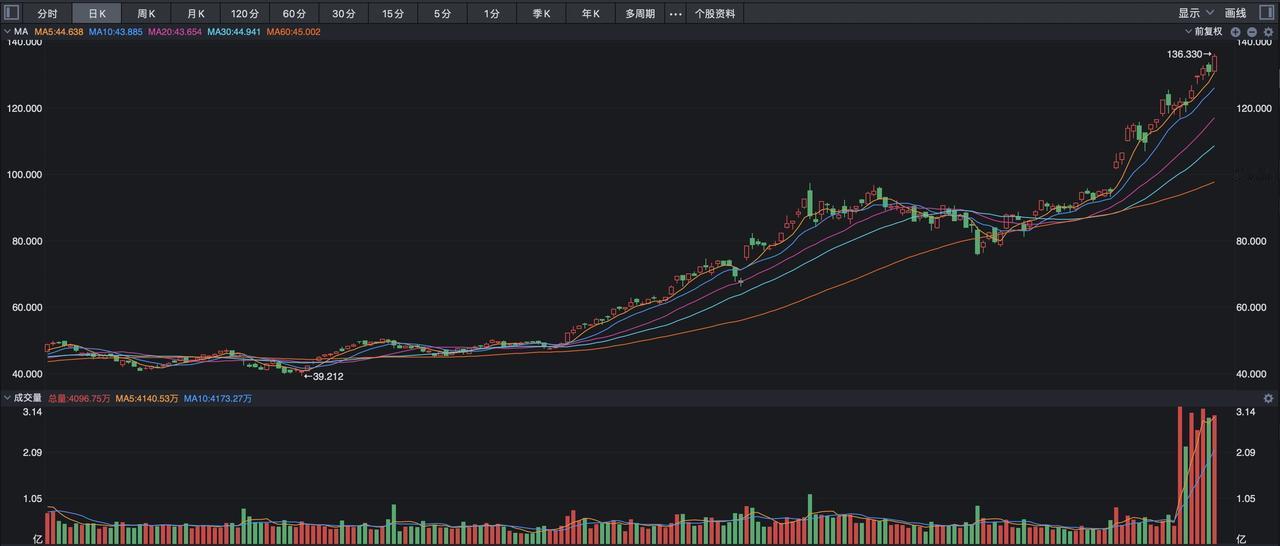Select the 1分 period tab
The height and width of the screenshot is (546, 1280).
[491, 14]
